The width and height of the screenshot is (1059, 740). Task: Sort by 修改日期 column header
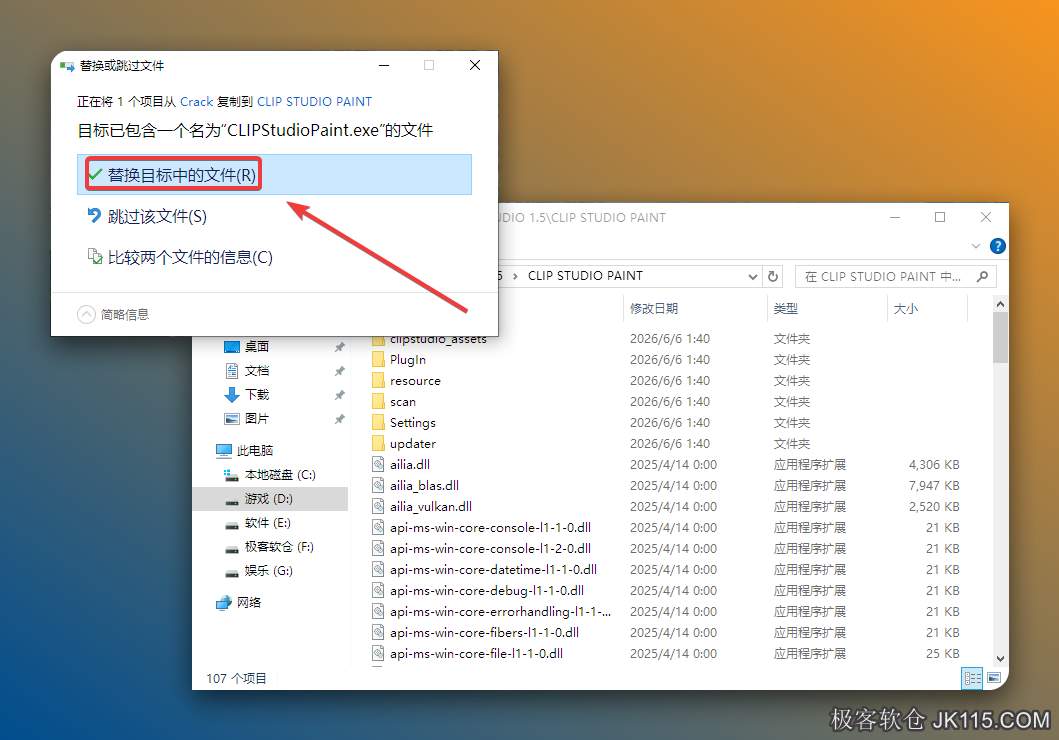[654, 309]
